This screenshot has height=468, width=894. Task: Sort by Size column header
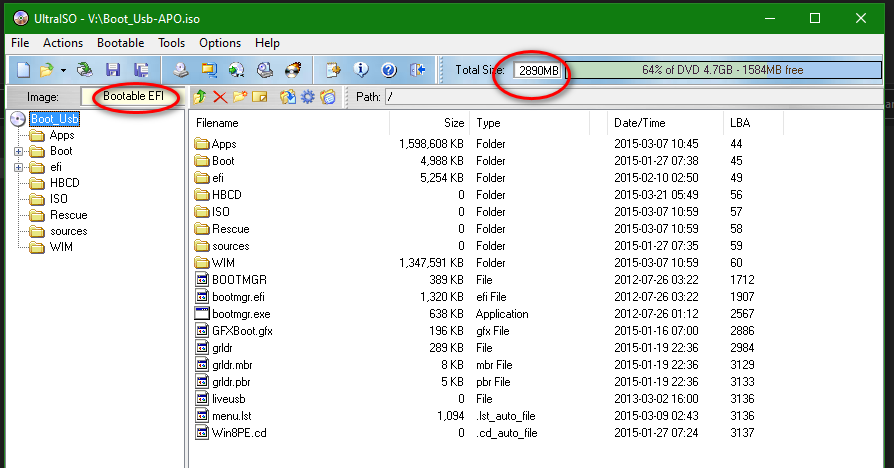point(429,123)
